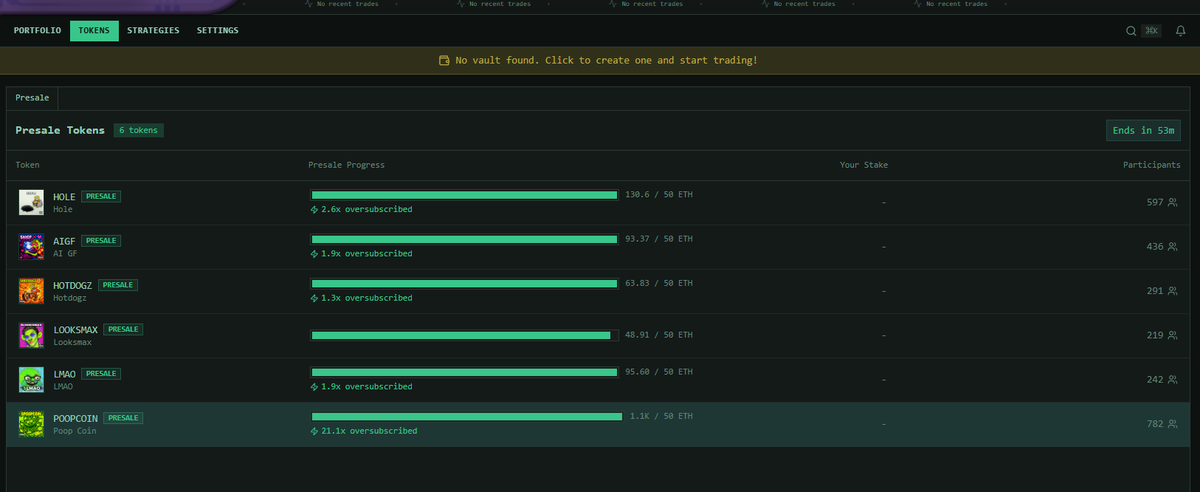1200x492 pixels.
Task: Click the POOPCOIN presale progress bar
Action: [465, 416]
